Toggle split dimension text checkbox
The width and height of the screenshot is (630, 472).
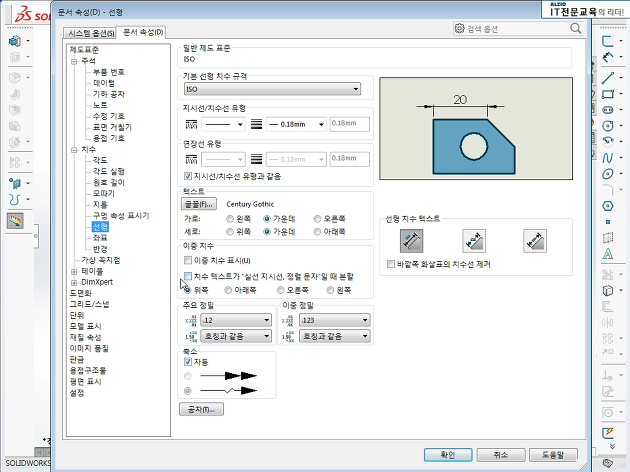188,276
